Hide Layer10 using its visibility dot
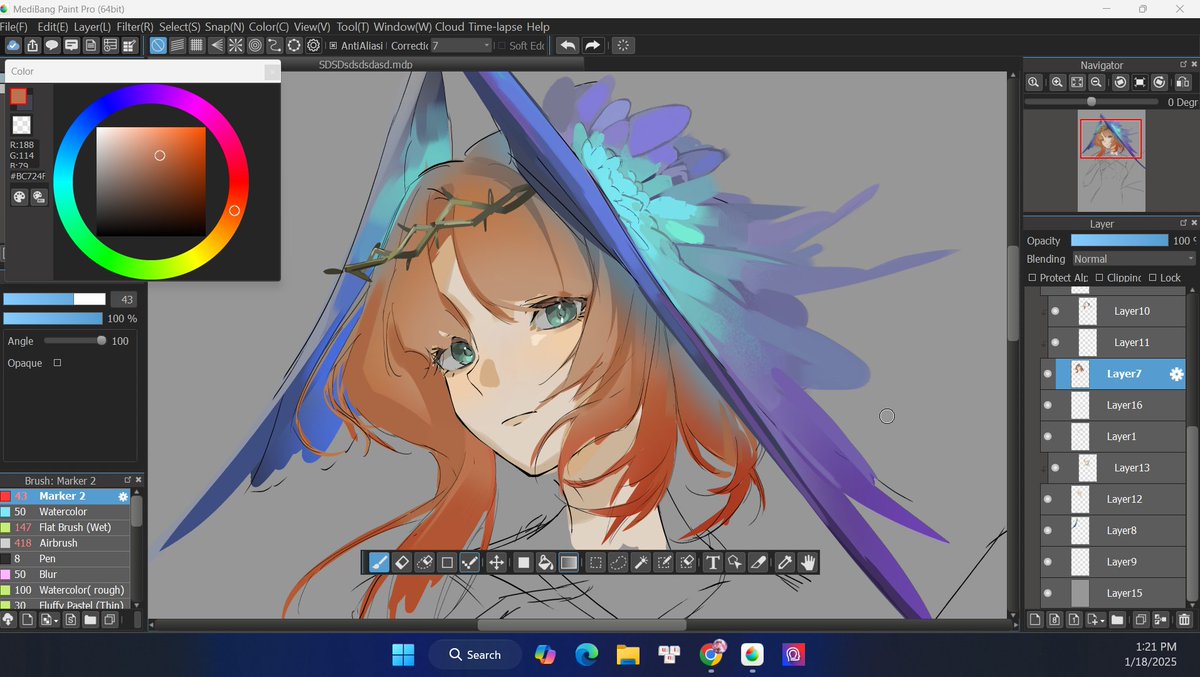 coord(1055,311)
